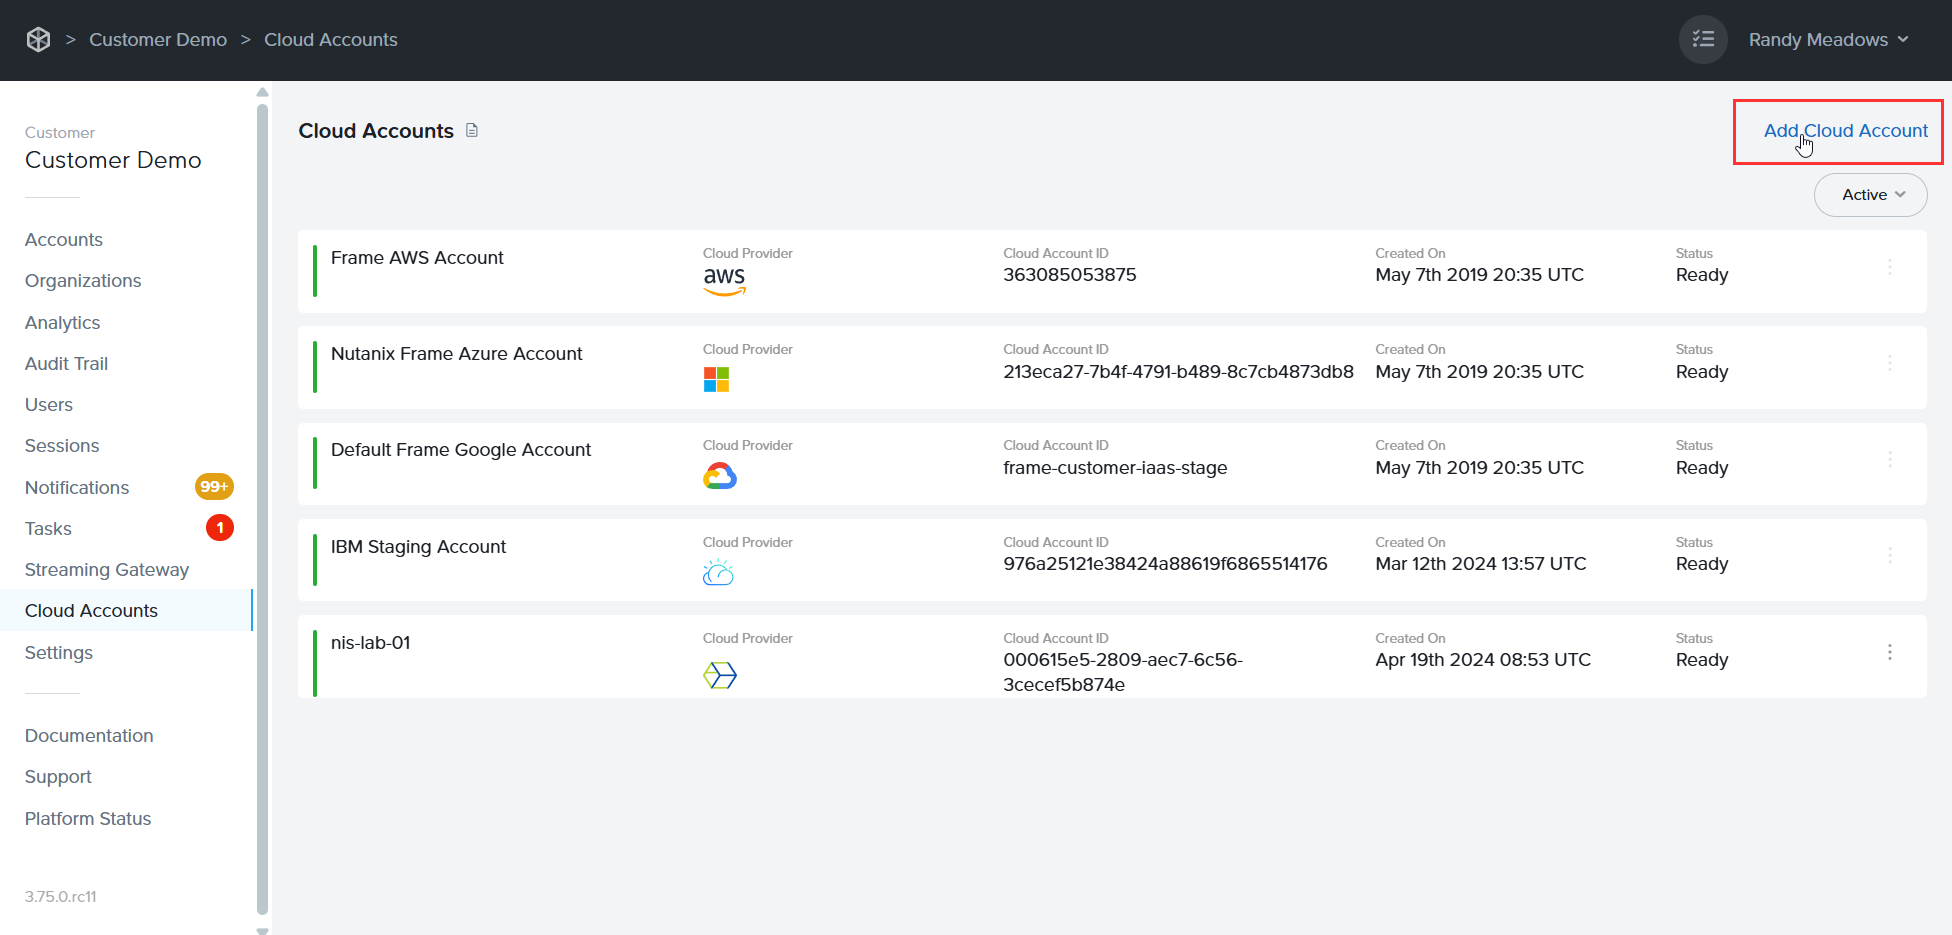Click the Add Cloud Account button
Image resolution: width=1952 pixels, height=935 pixels.
pos(1845,130)
